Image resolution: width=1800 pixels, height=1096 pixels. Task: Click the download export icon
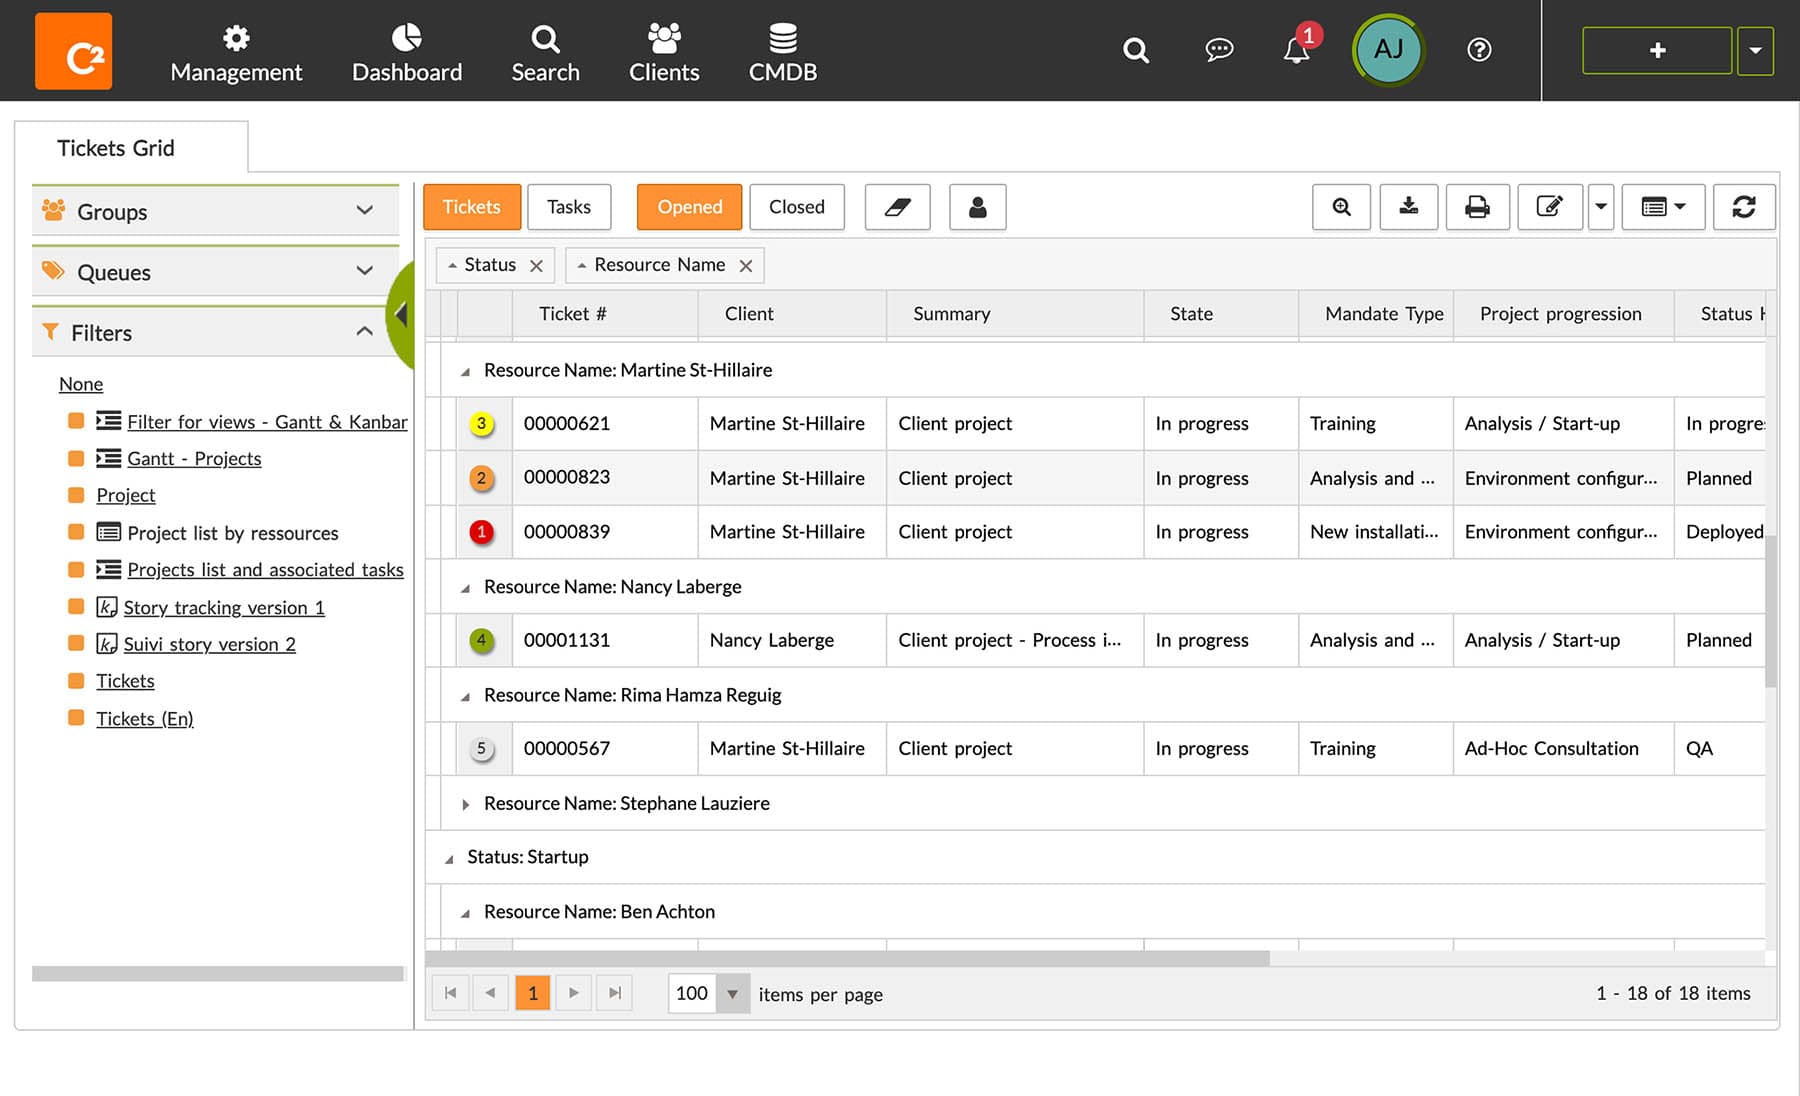click(1408, 207)
